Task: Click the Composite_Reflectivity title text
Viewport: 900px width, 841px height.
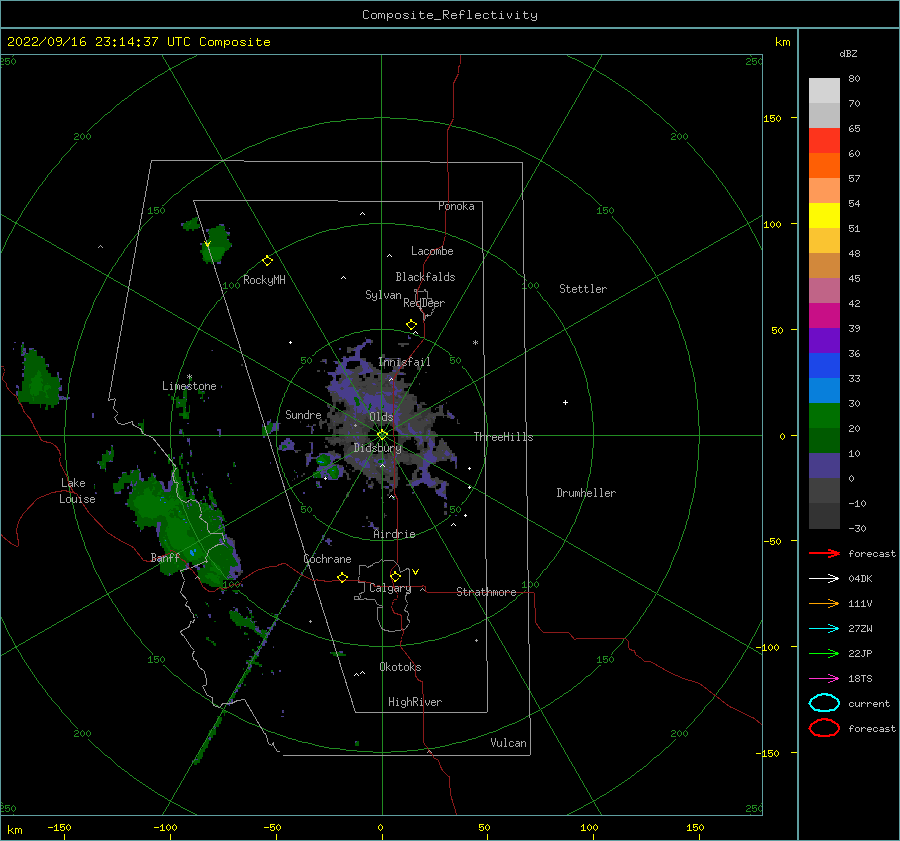Action: pos(450,15)
